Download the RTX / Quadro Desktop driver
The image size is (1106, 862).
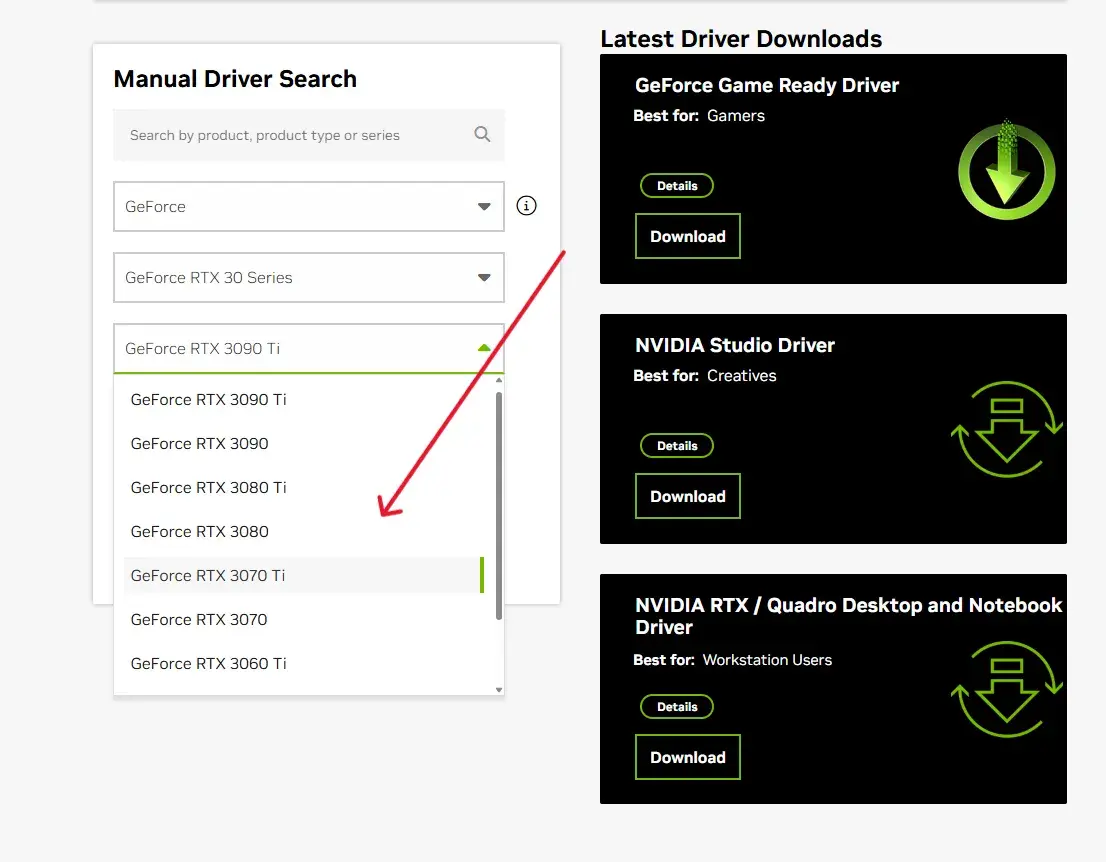pyautogui.click(x=688, y=757)
